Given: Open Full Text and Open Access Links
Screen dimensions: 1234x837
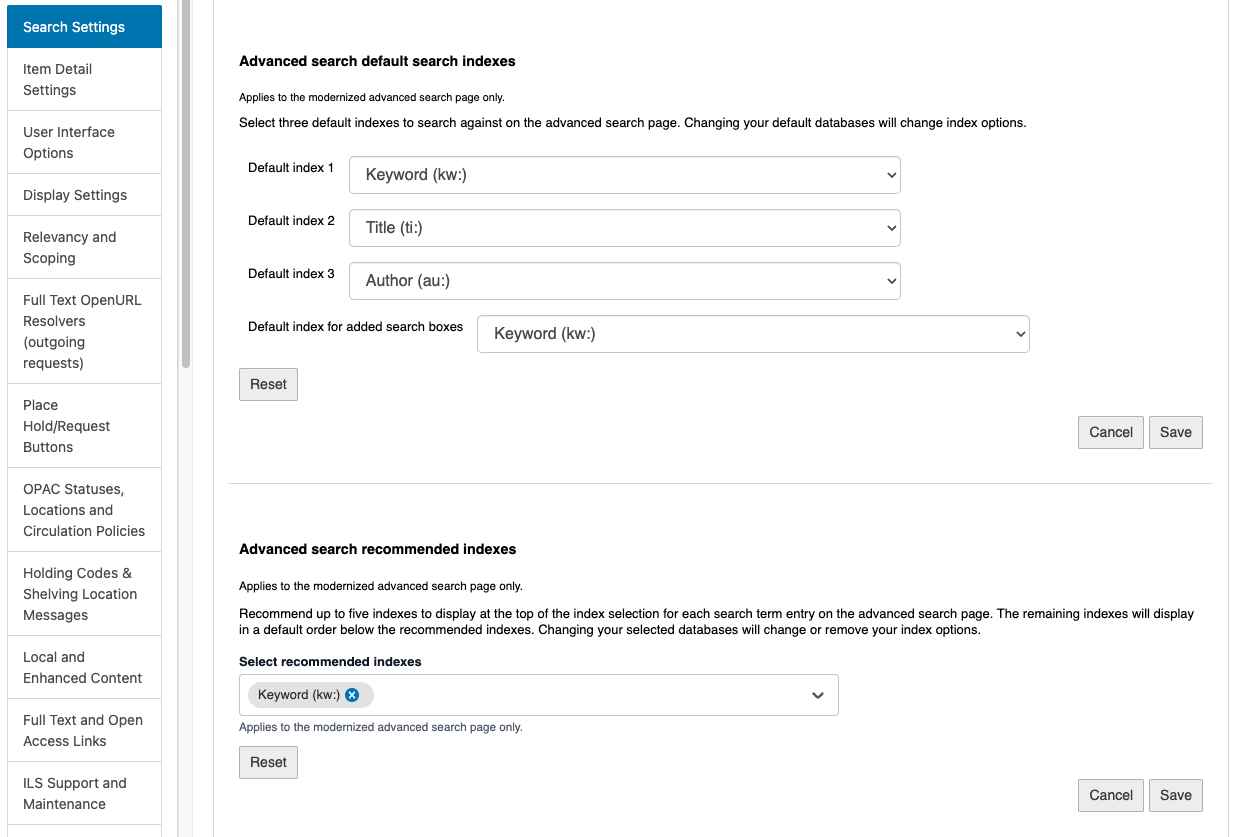Looking at the screenshot, I should click(84, 730).
